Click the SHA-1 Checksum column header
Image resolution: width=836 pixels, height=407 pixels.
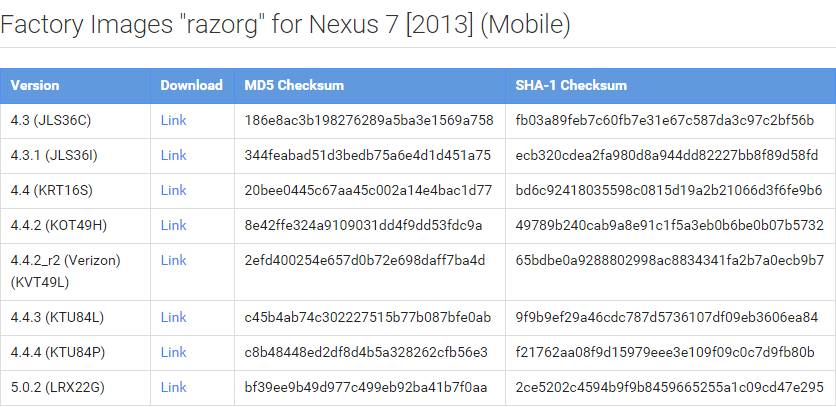point(571,85)
